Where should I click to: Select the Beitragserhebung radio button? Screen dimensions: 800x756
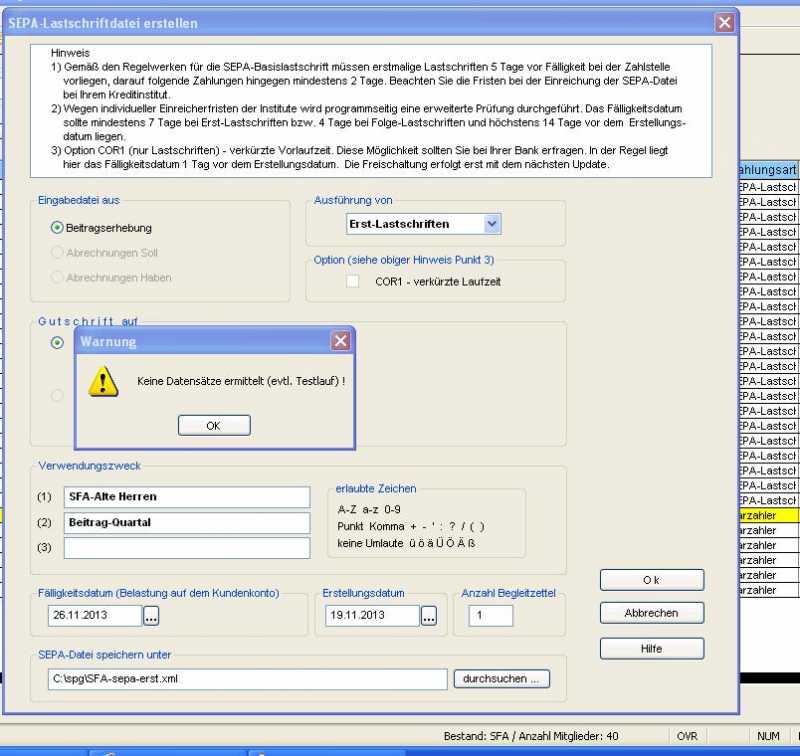(57, 228)
